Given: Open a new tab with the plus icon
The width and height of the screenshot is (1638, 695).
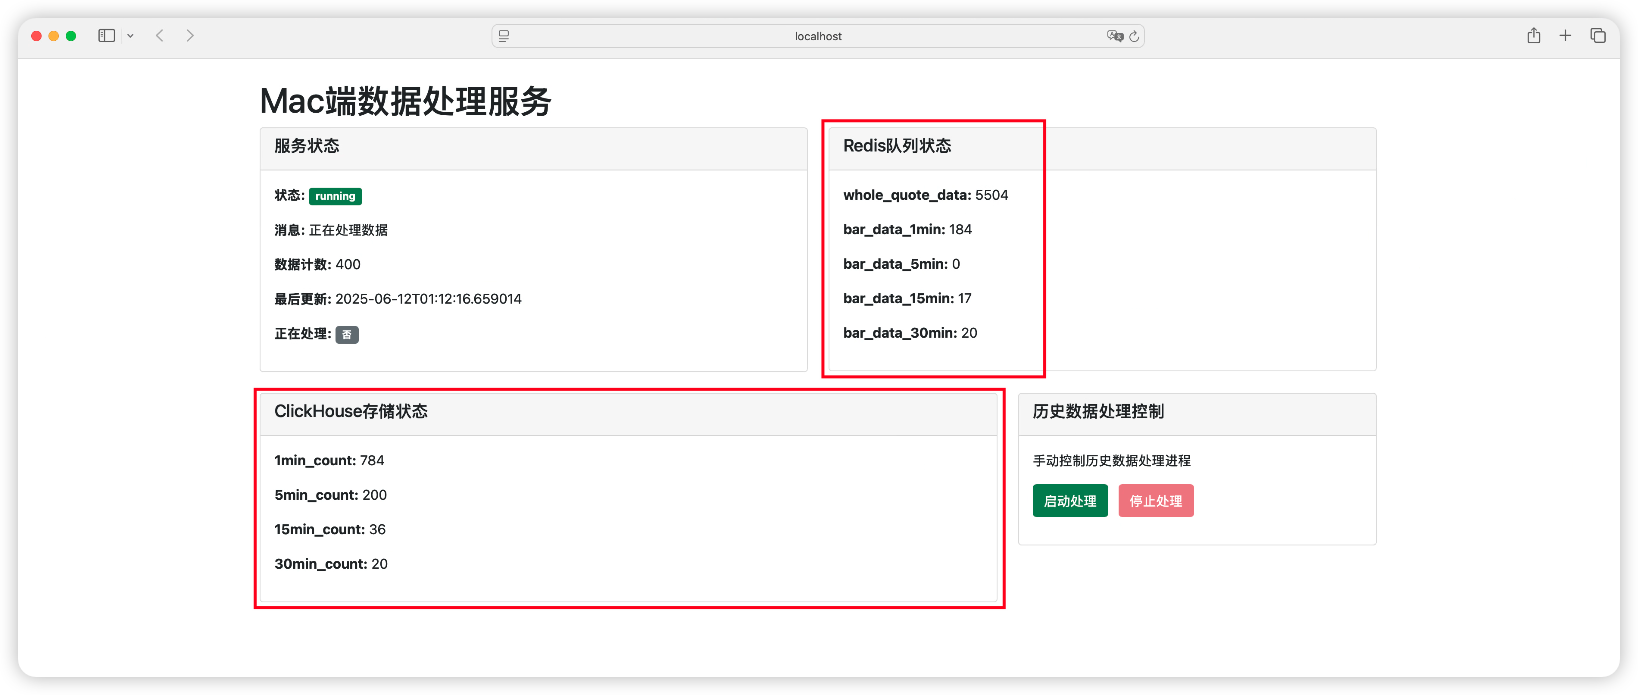Looking at the screenshot, I should coord(1565,36).
